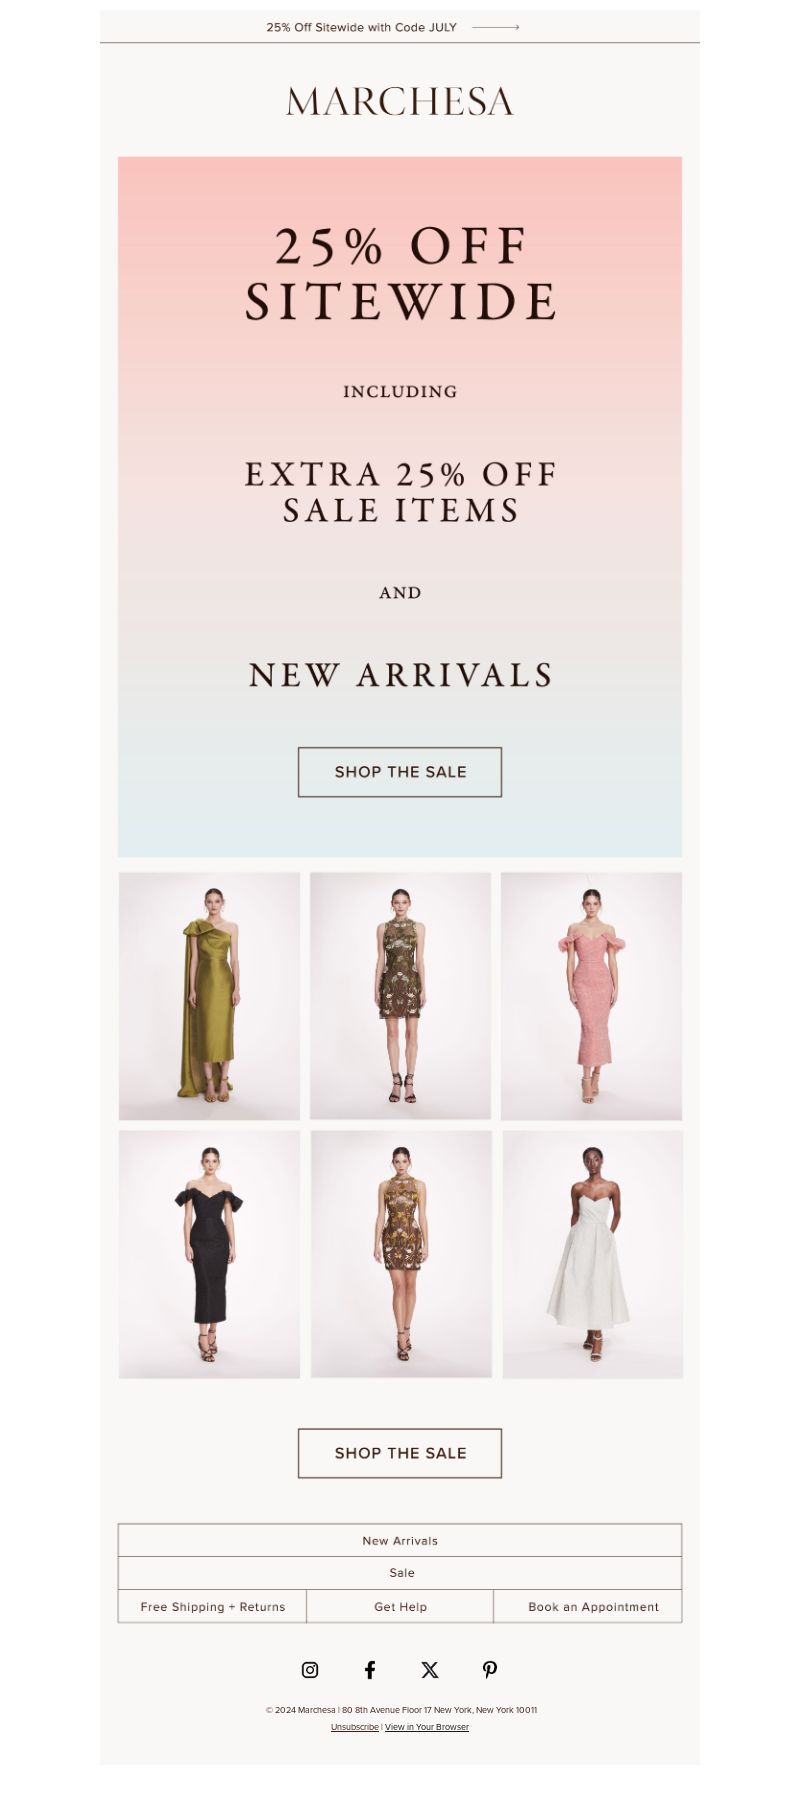Click the Marchesa logo

tap(400, 101)
